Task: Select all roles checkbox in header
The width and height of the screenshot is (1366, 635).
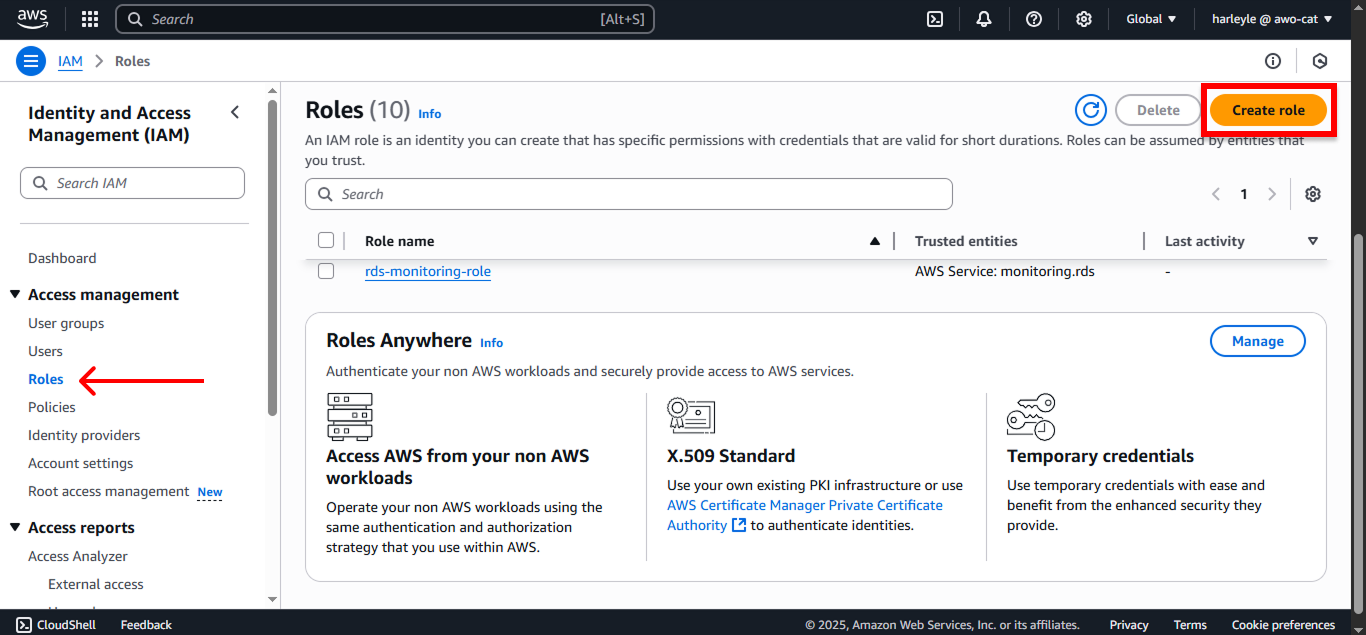Action: click(x=326, y=240)
